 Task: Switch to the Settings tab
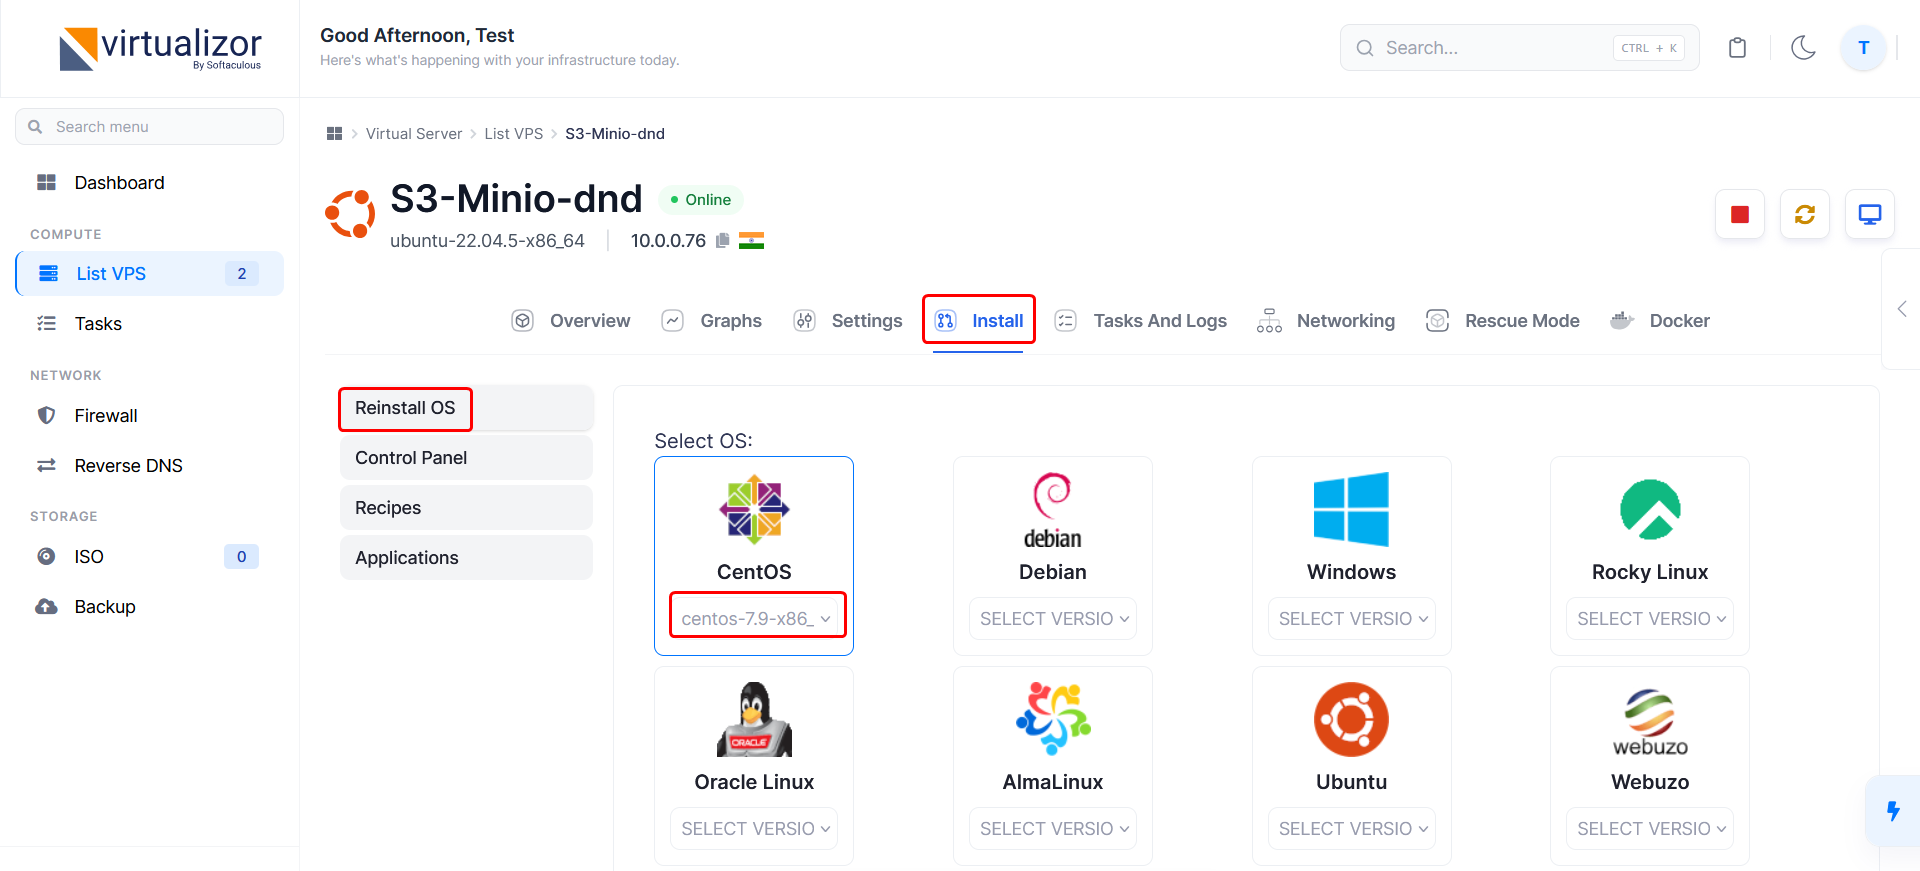click(848, 321)
